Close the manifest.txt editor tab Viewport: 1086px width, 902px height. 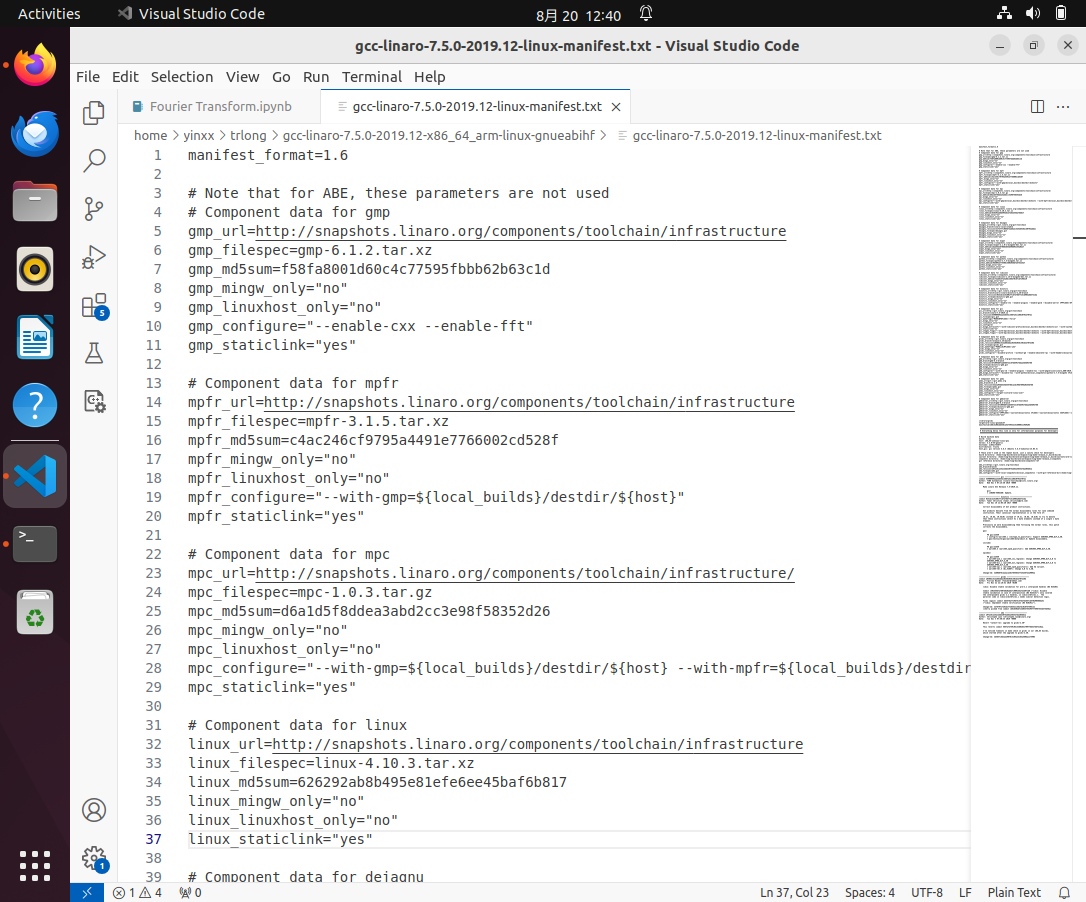click(x=616, y=107)
